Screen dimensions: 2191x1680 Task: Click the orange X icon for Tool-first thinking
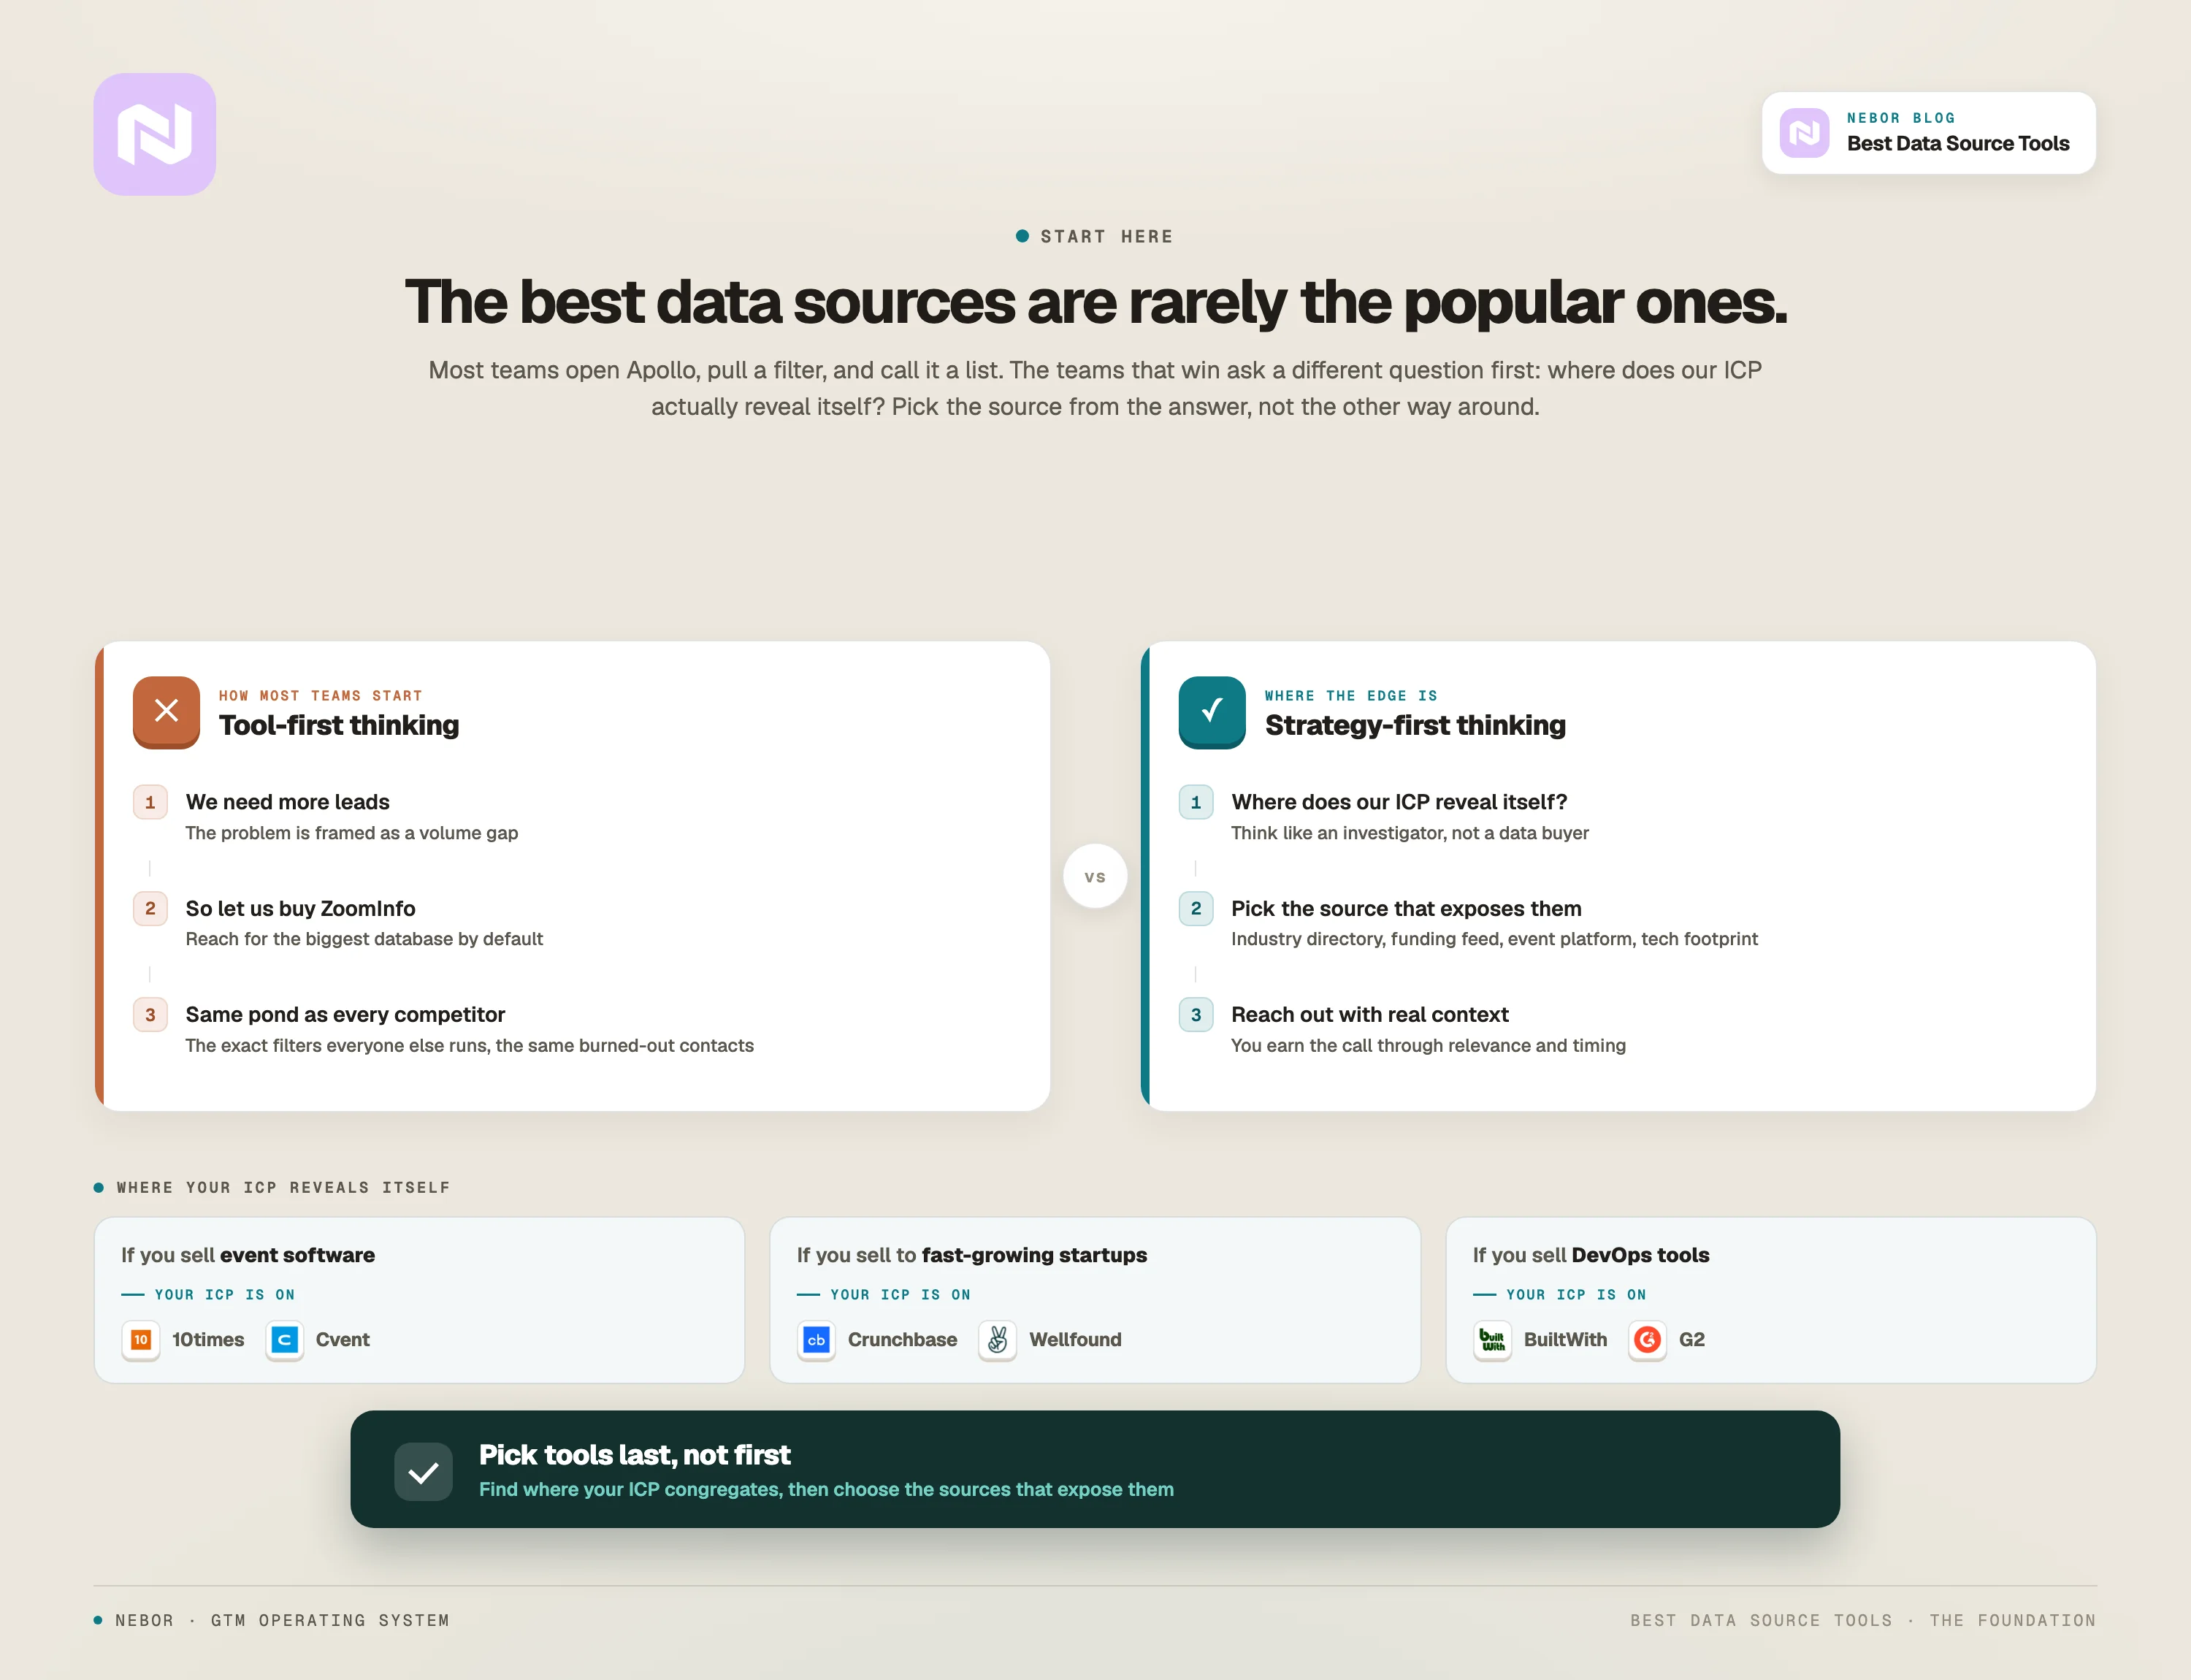(167, 711)
